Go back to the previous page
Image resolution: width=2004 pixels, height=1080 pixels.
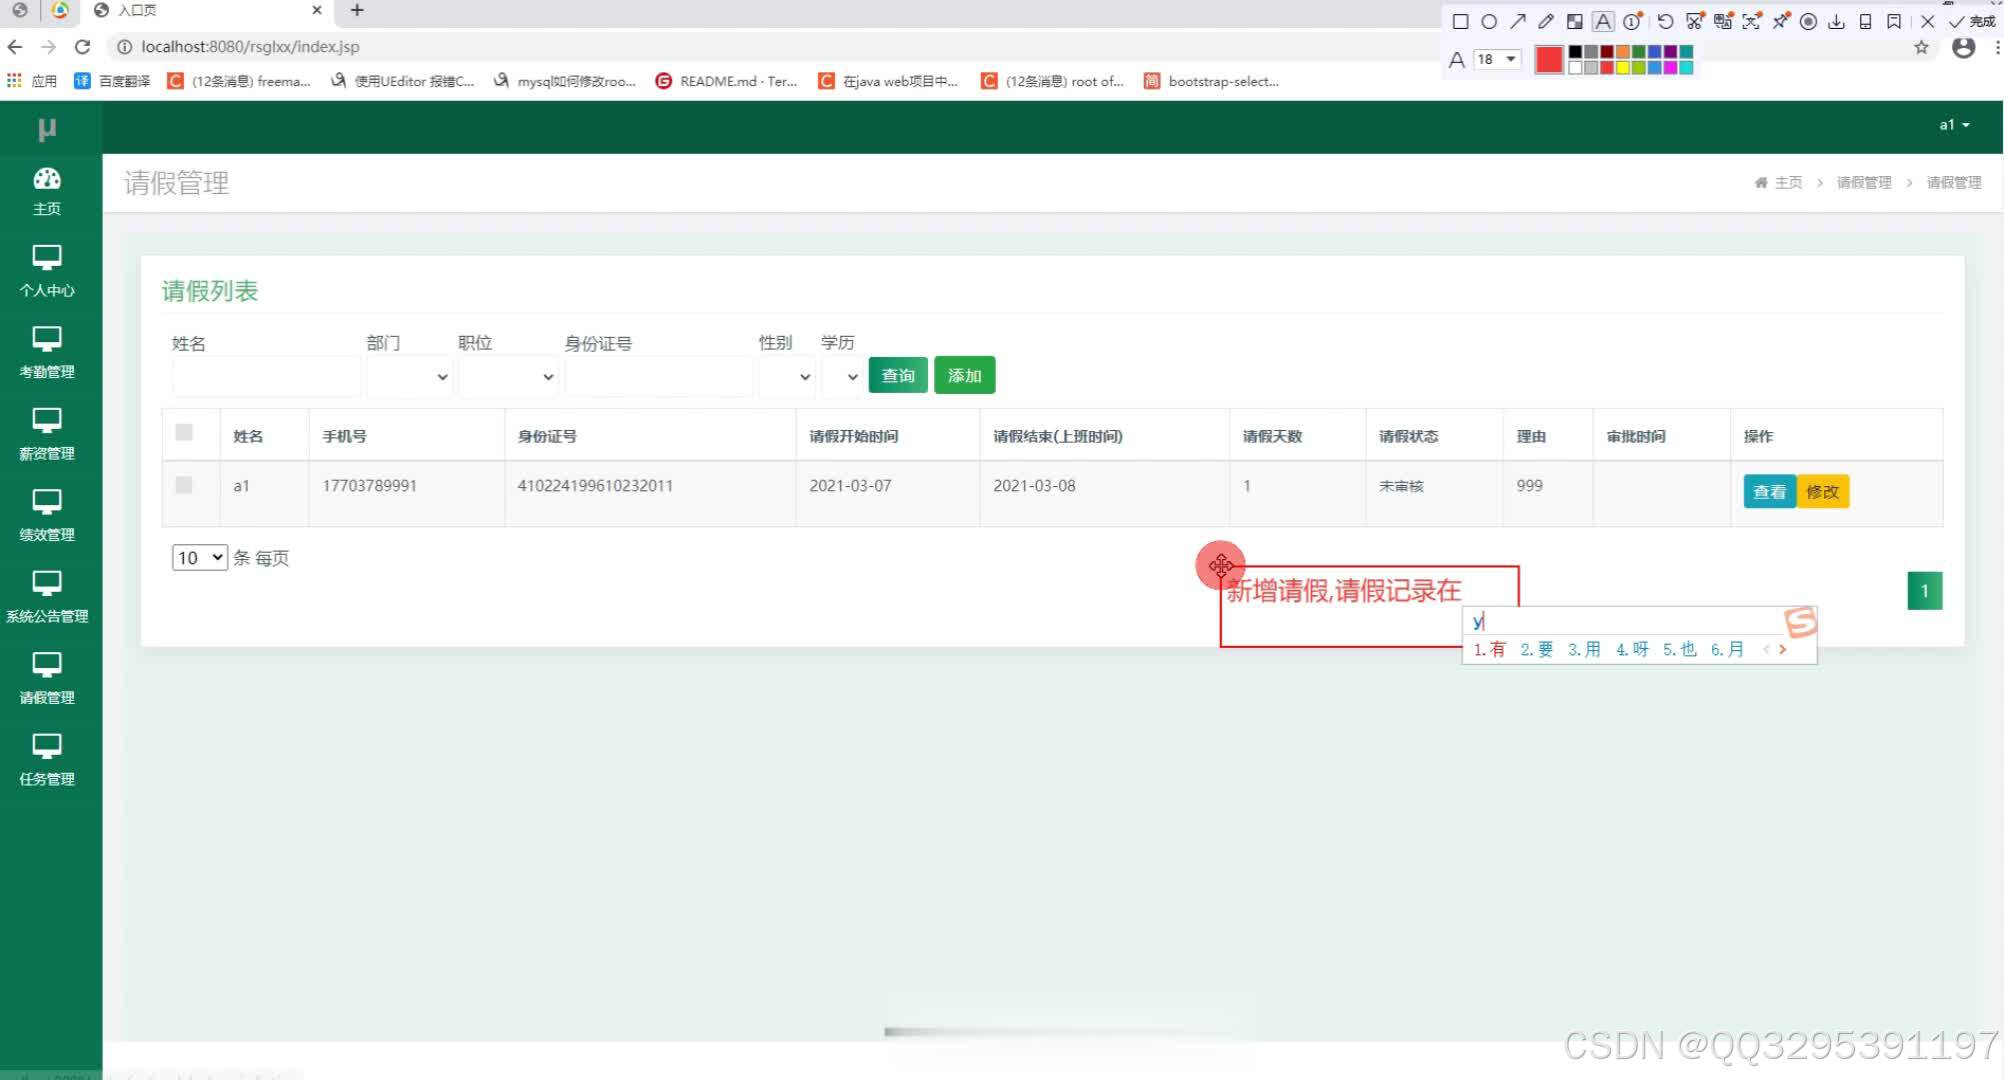pos(15,46)
